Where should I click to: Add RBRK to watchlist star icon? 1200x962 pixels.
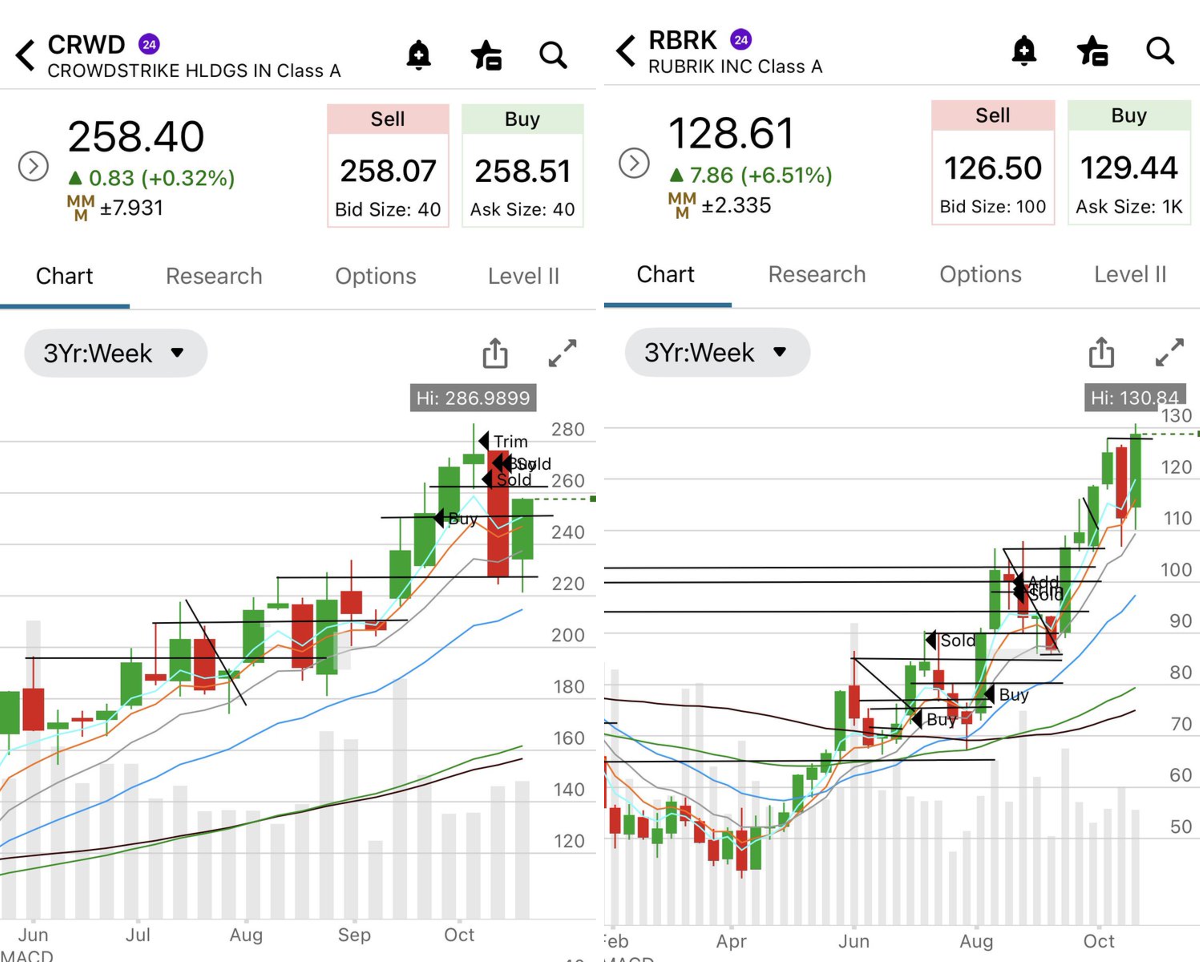(1092, 50)
